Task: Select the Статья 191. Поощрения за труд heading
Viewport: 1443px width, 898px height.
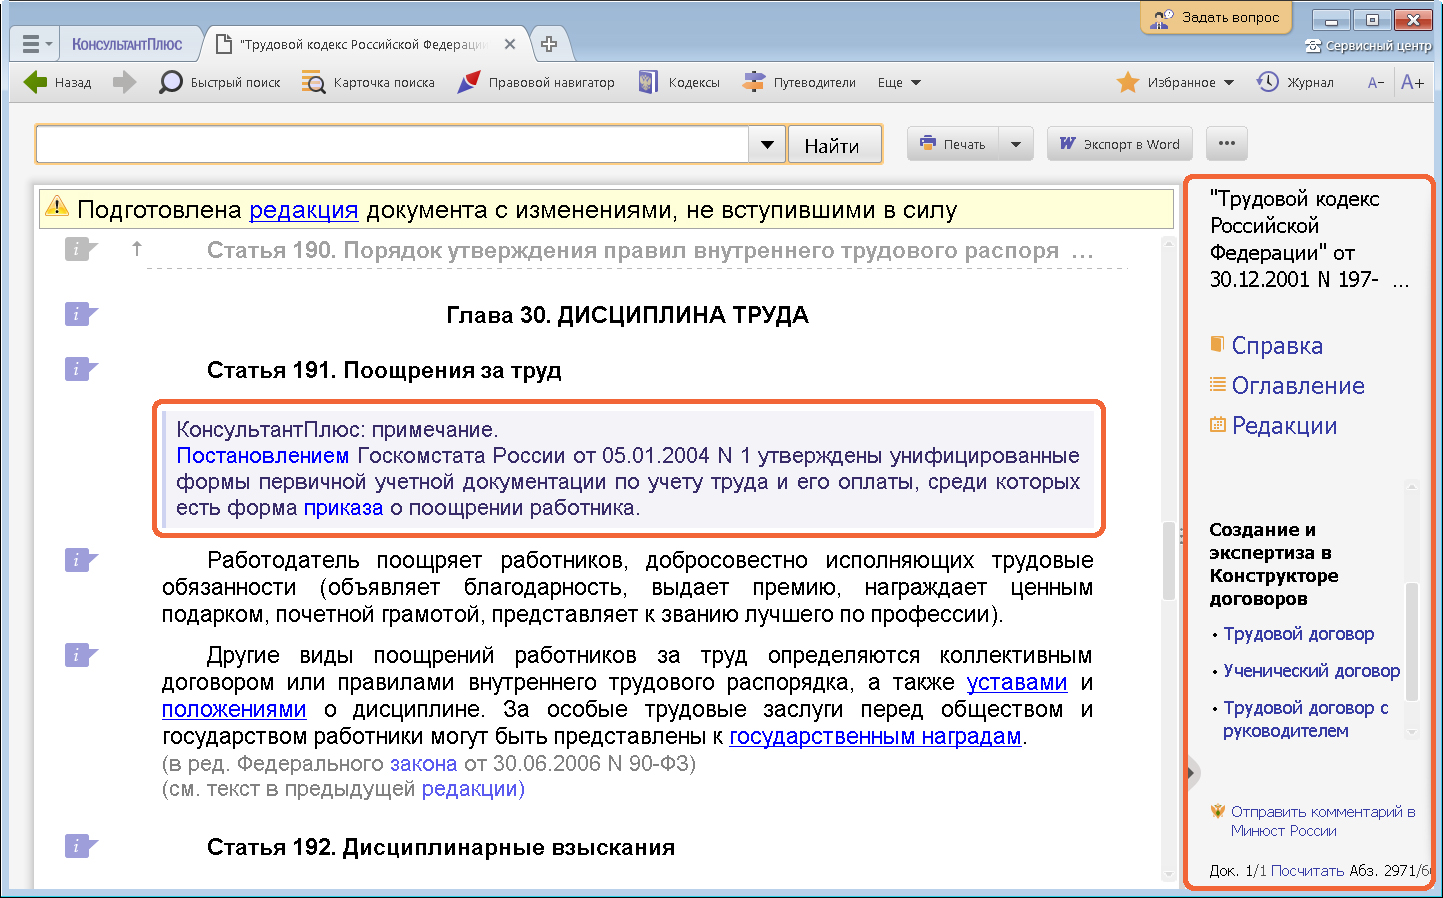Action: (x=384, y=370)
